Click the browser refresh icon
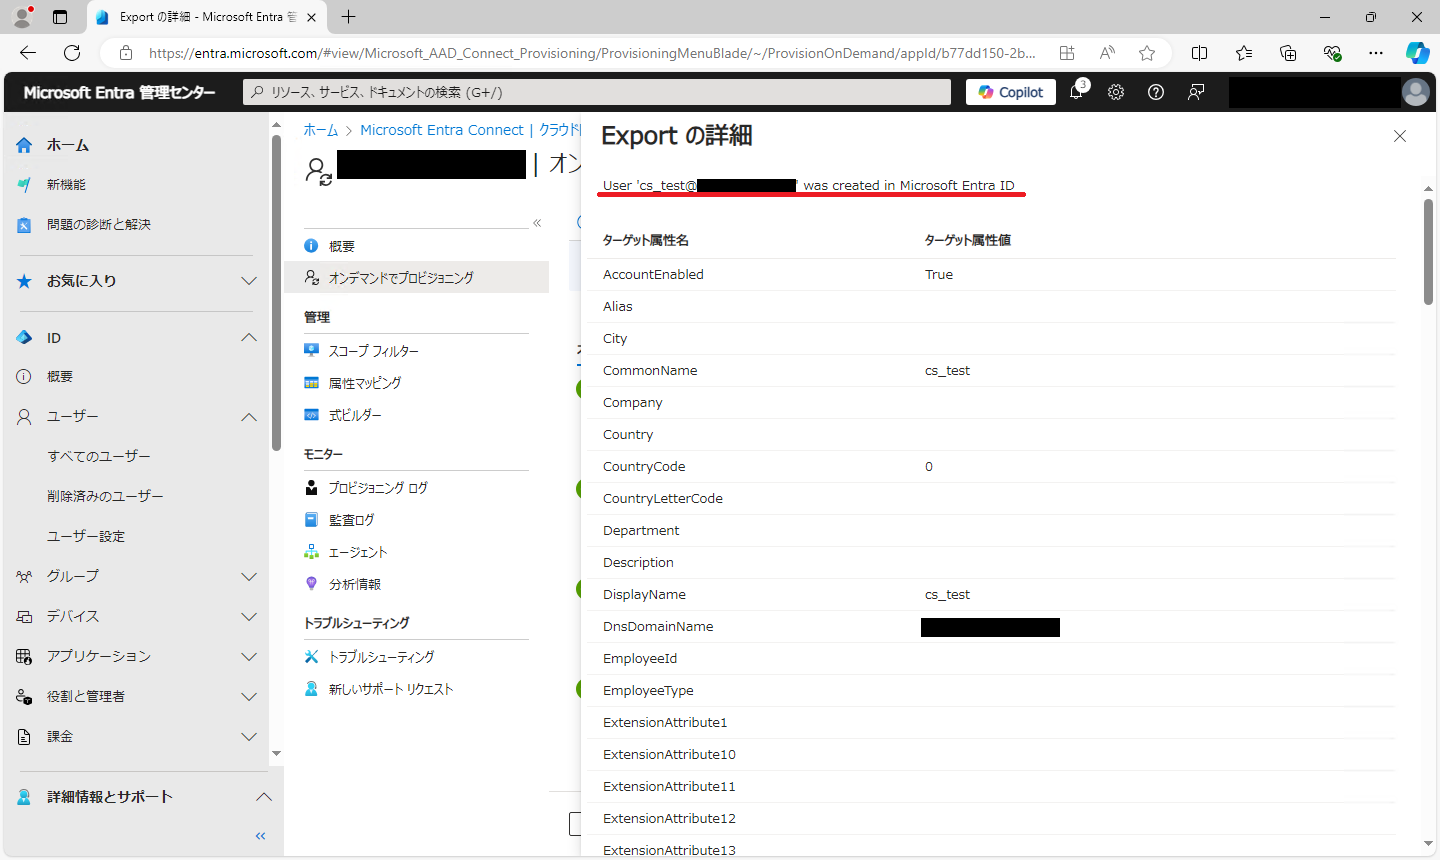The height and width of the screenshot is (860, 1440). pyautogui.click(x=72, y=53)
